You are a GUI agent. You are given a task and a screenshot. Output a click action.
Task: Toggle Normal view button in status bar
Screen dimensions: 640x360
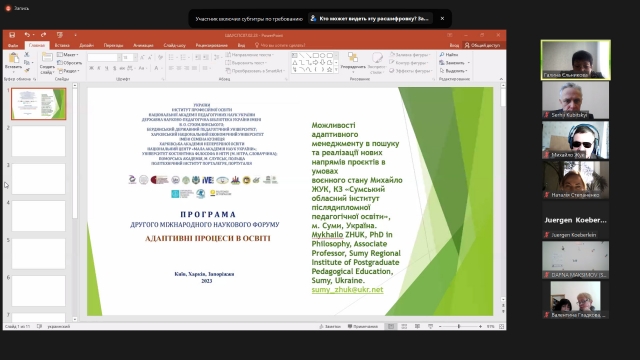(391, 326)
